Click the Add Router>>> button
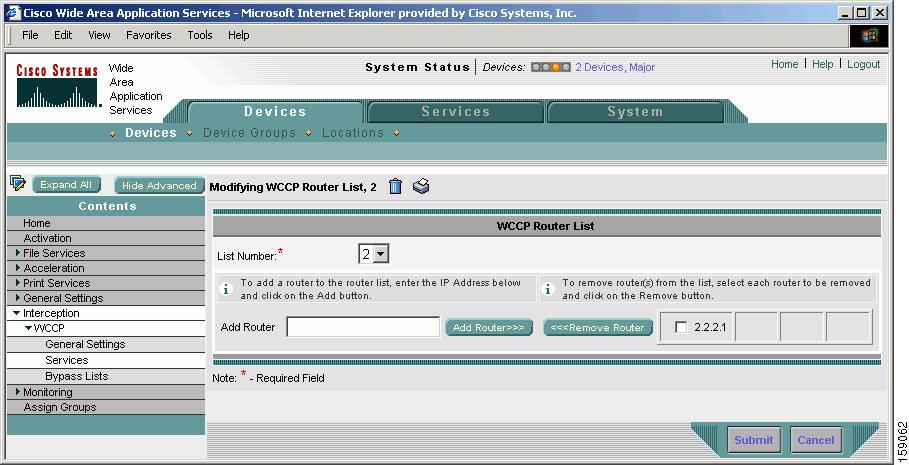The width and height of the screenshot is (909, 465). click(x=489, y=328)
